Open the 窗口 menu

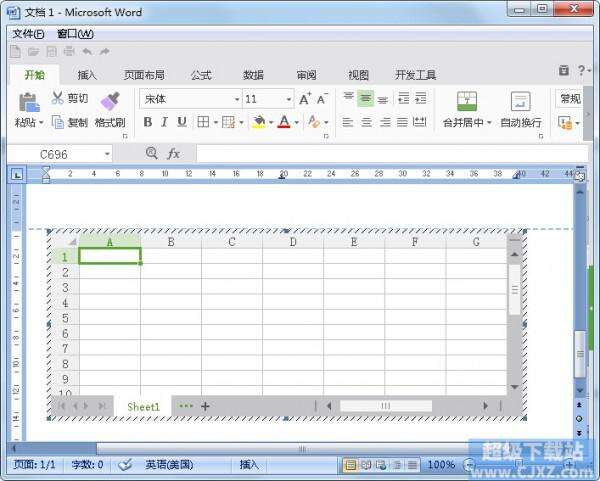[75, 34]
